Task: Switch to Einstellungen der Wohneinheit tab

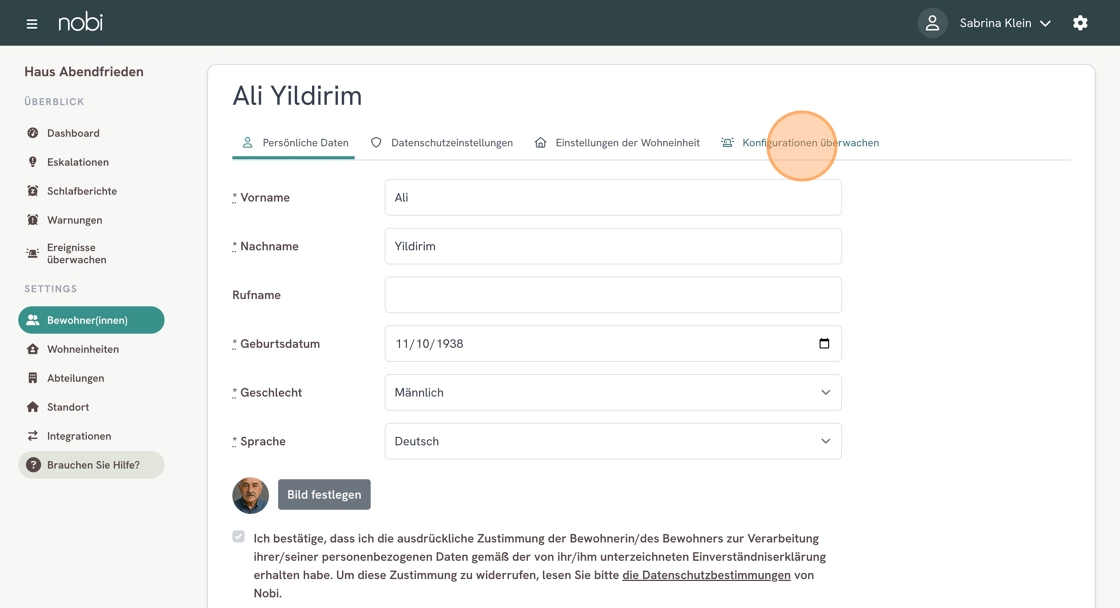Action: [617, 143]
